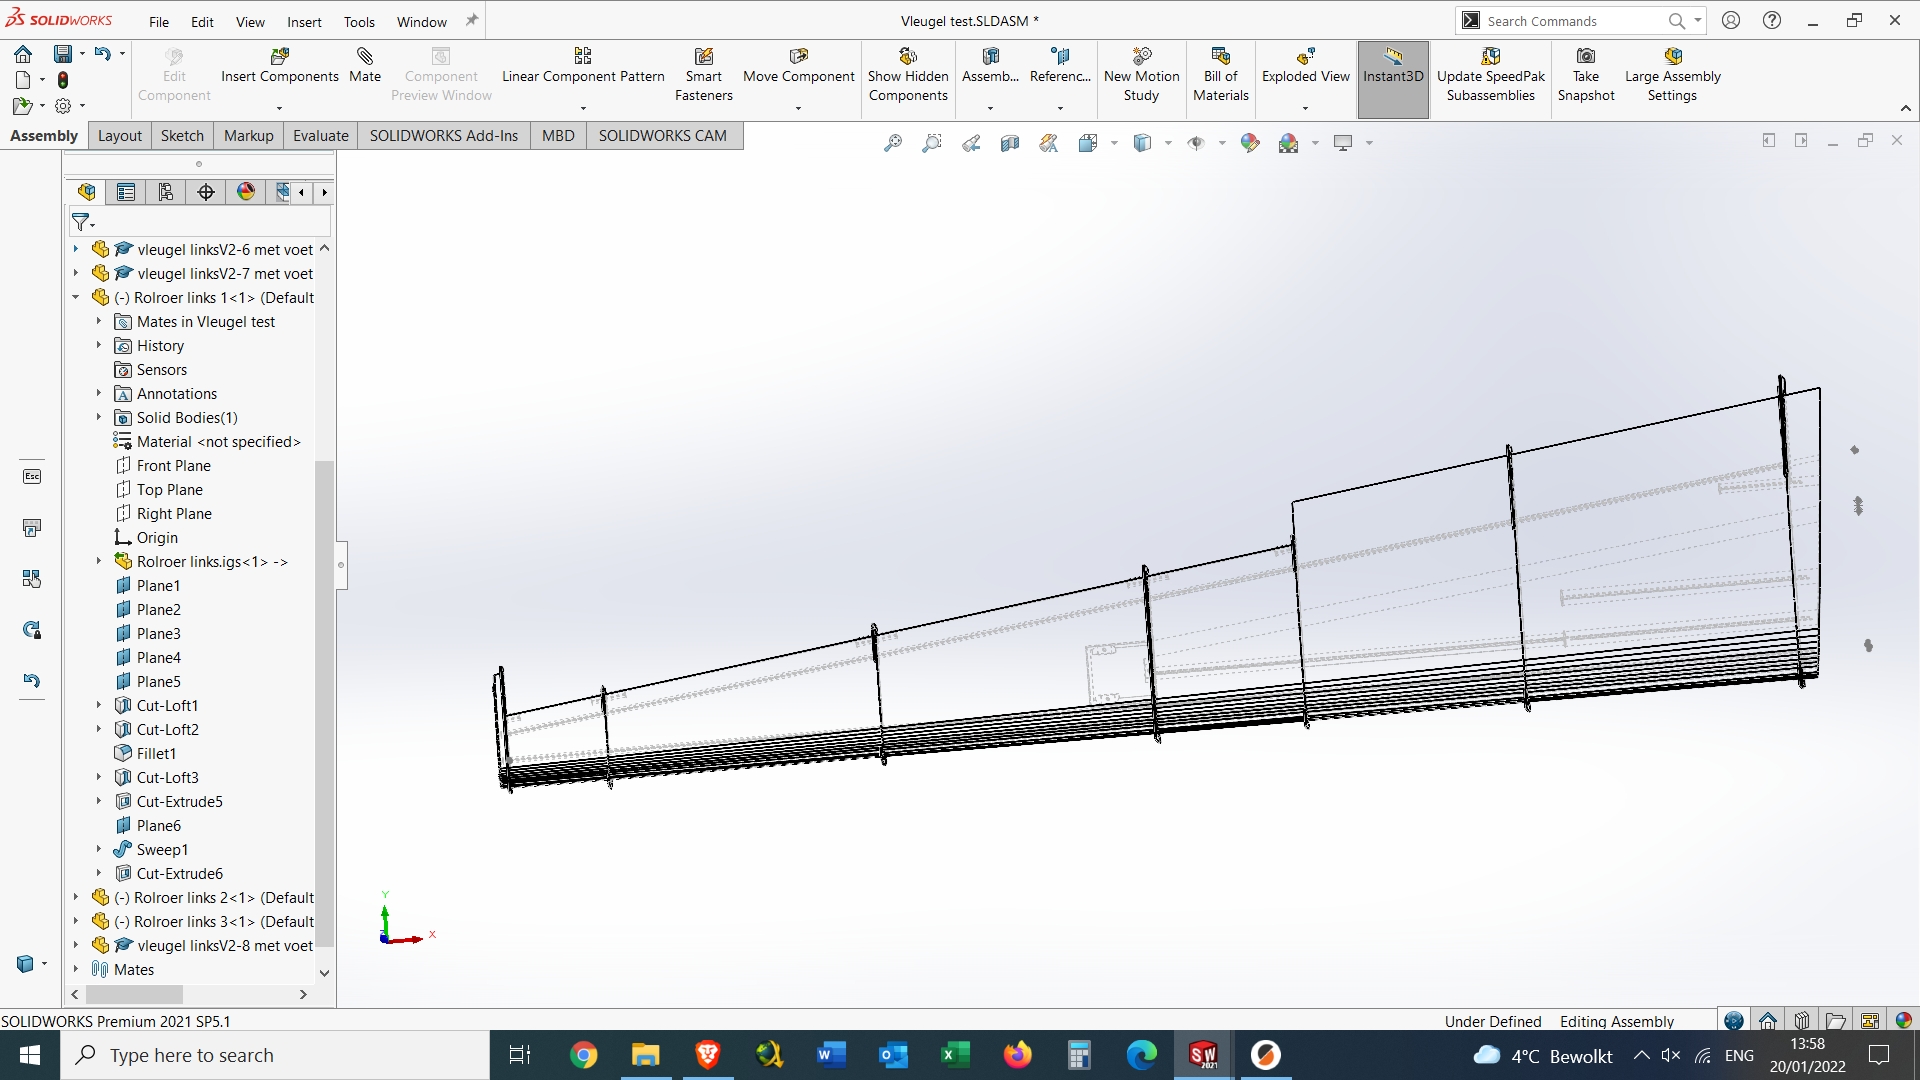Screen dimensions: 1920x1080
Task: Switch to SOLIDWORKS Add-Ins tab
Action: 444,136
